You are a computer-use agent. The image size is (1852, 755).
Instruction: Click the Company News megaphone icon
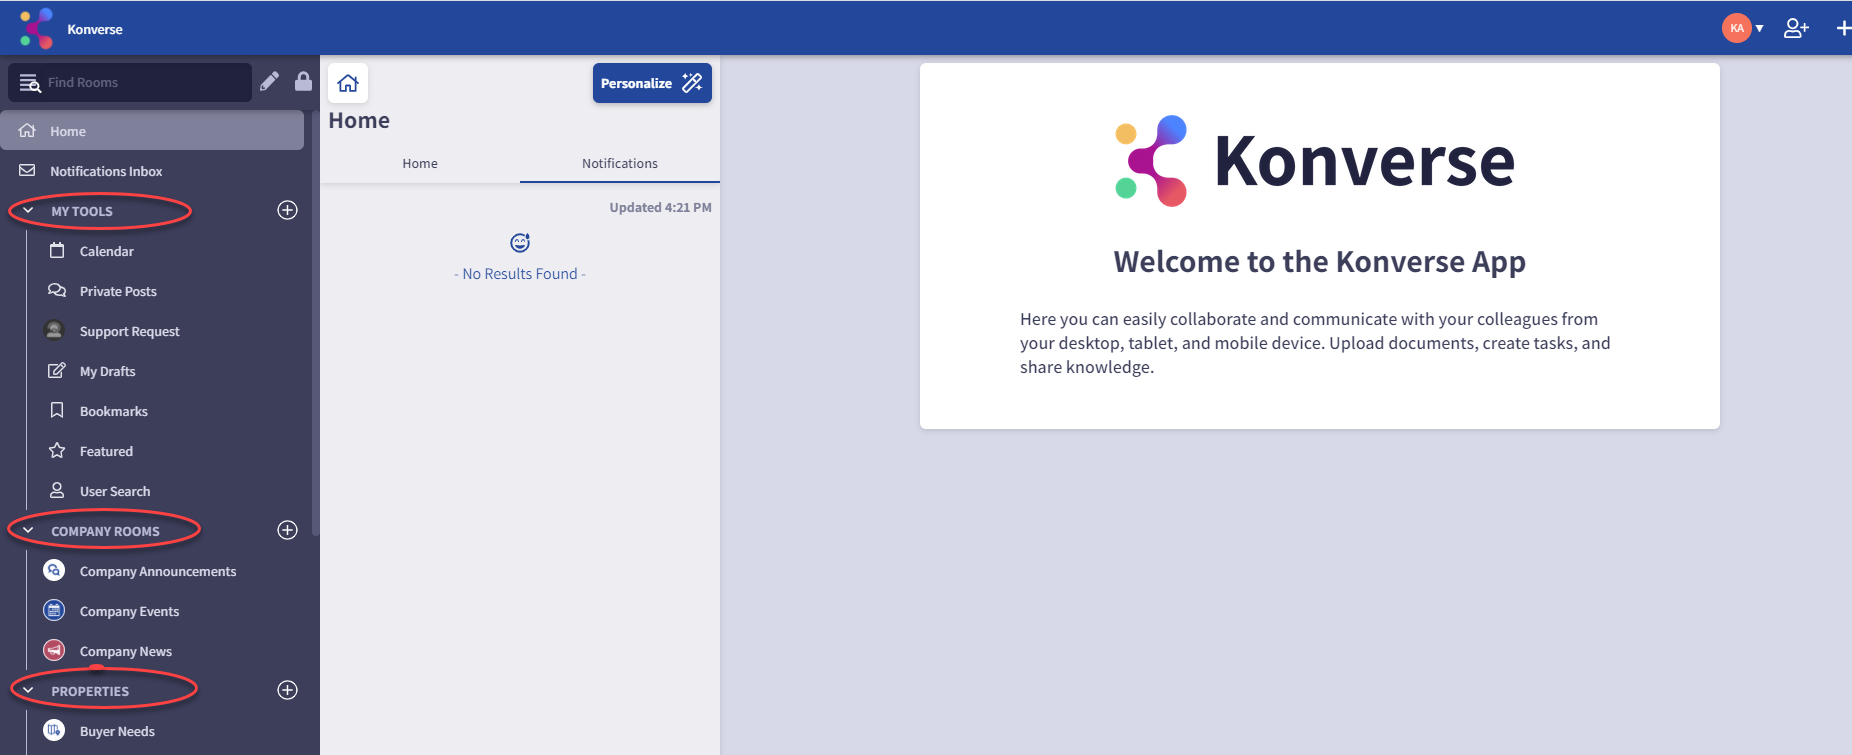pyautogui.click(x=54, y=650)
